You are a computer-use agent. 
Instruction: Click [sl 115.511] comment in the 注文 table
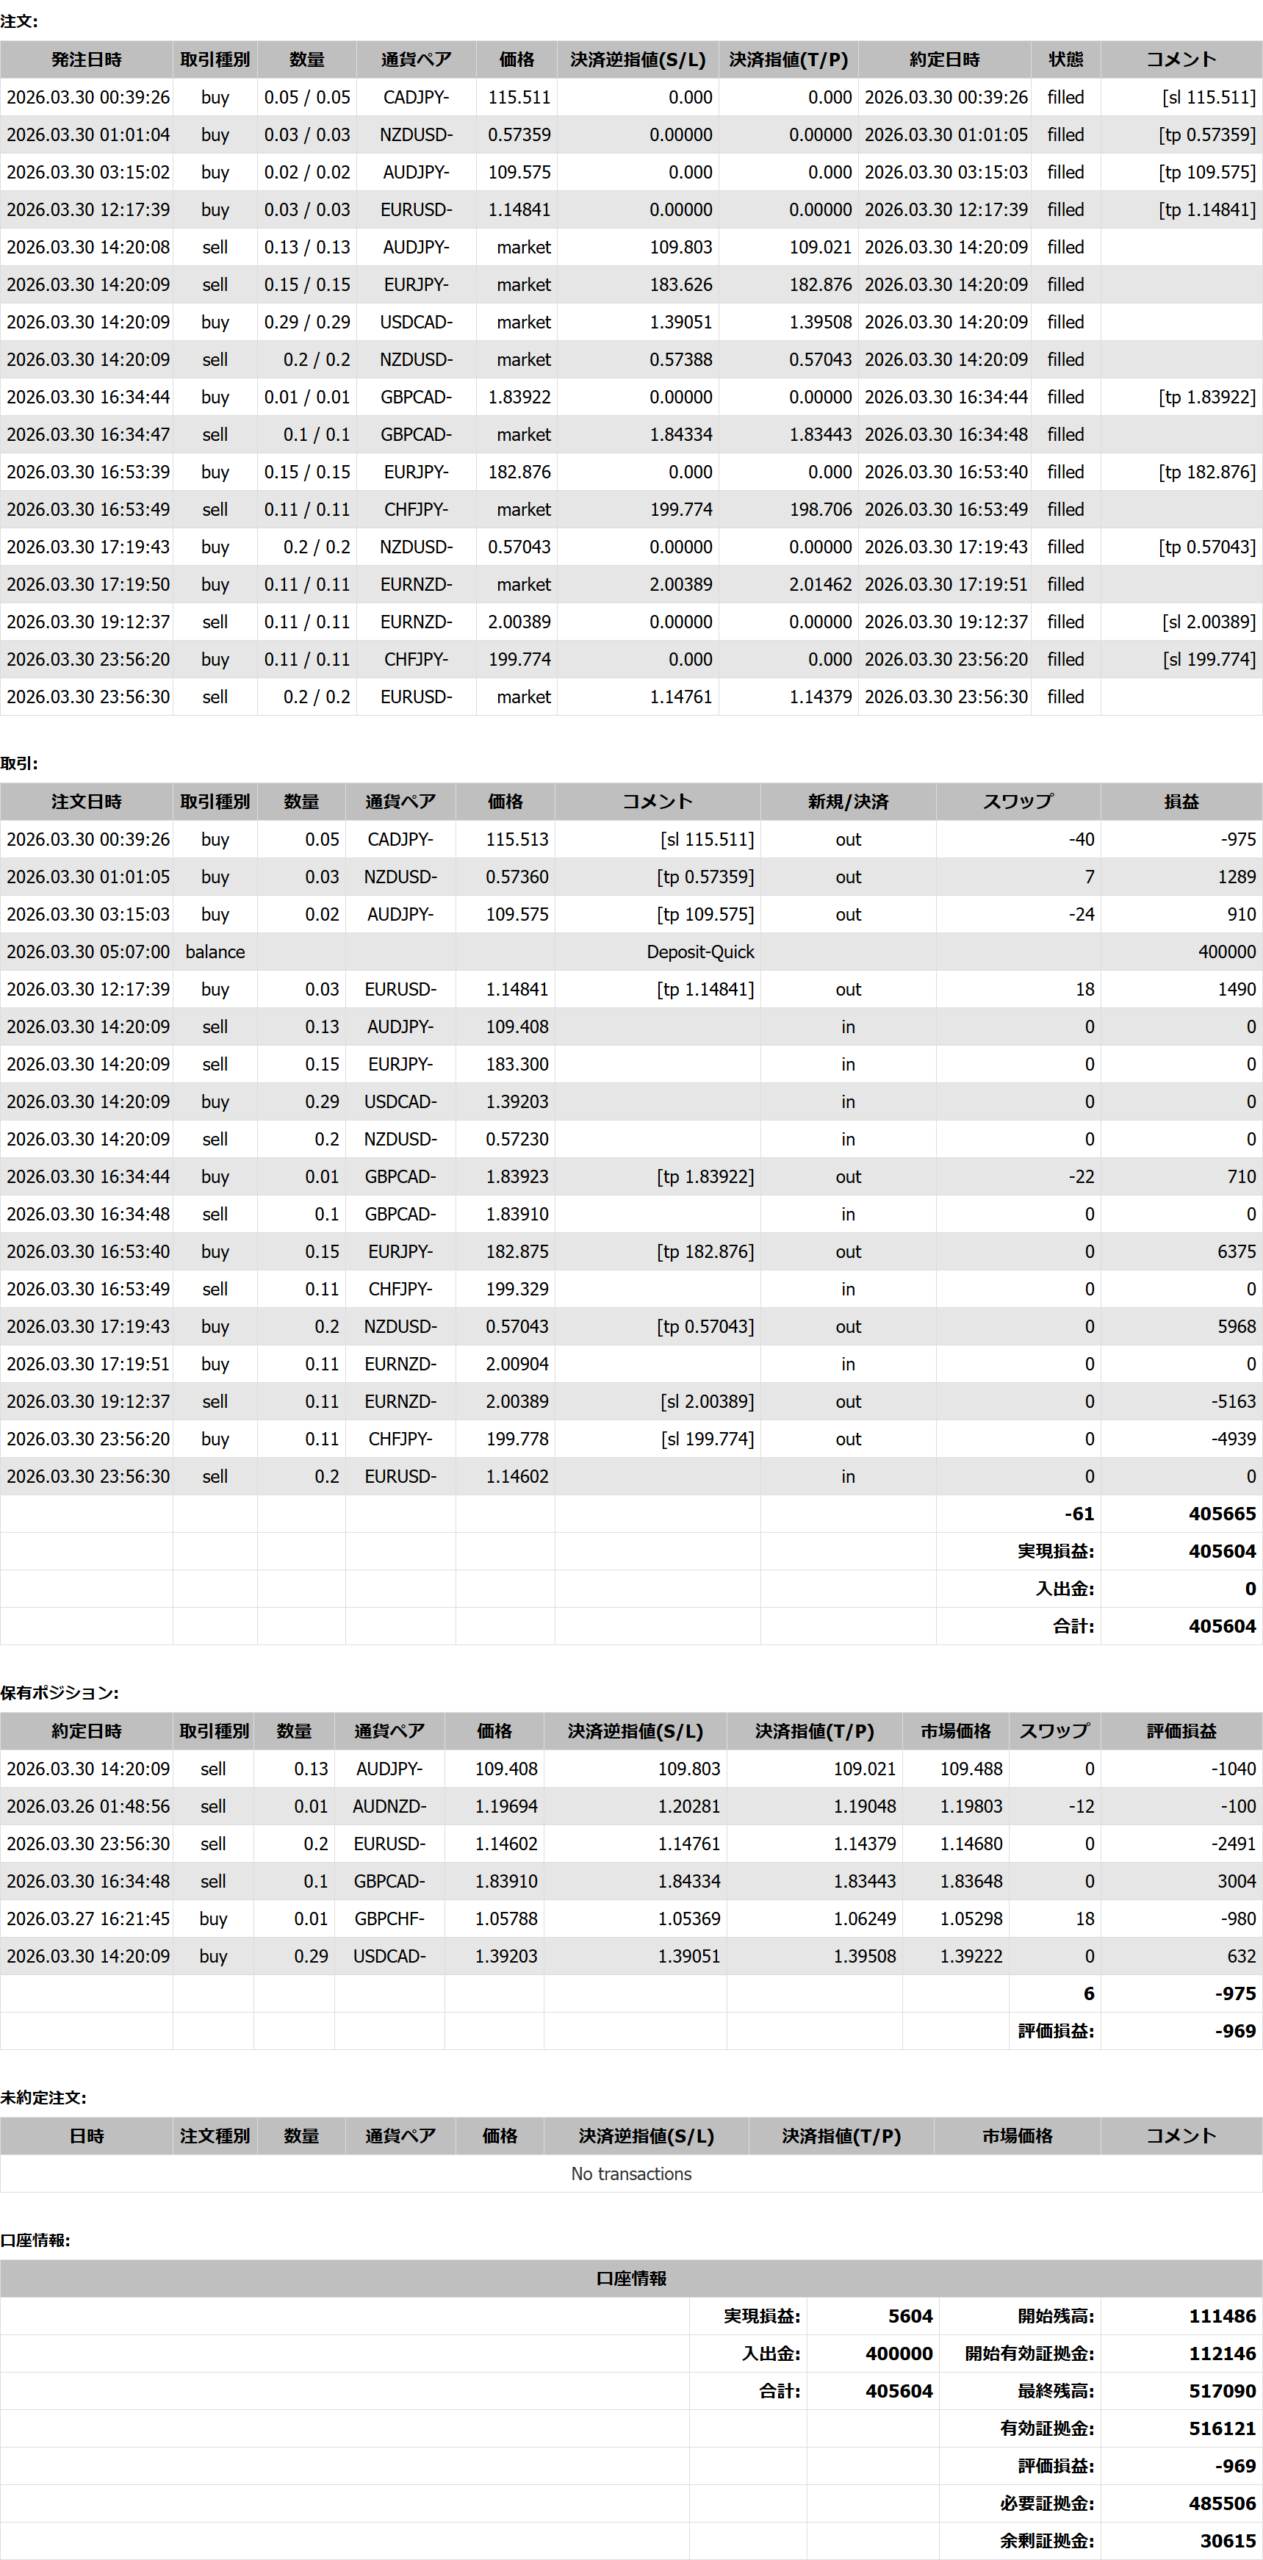point(1208,97)
